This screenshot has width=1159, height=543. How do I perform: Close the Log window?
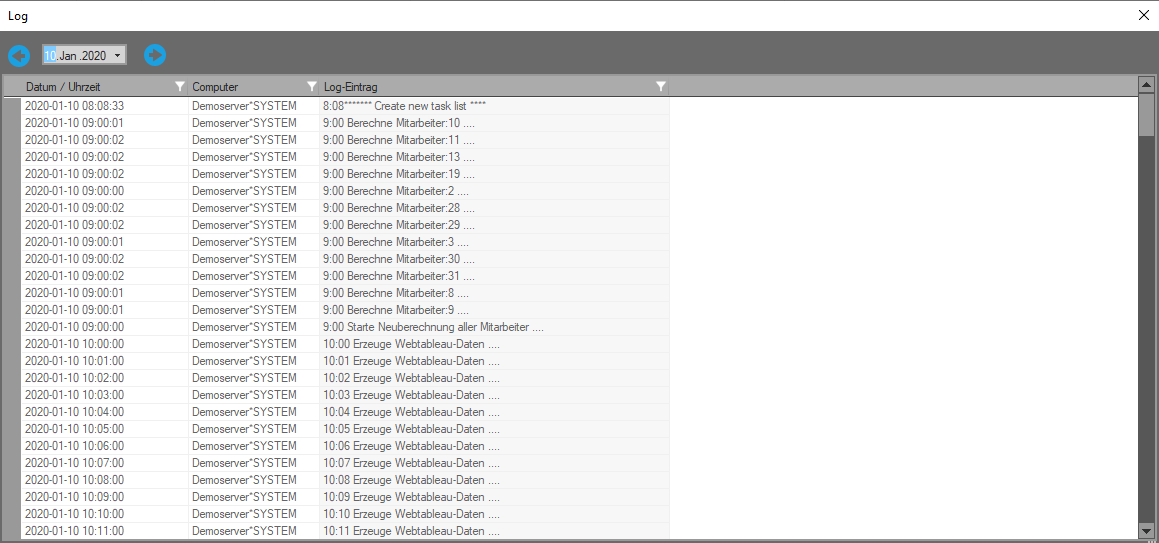pyautogui.click(x=1144, y=15)
